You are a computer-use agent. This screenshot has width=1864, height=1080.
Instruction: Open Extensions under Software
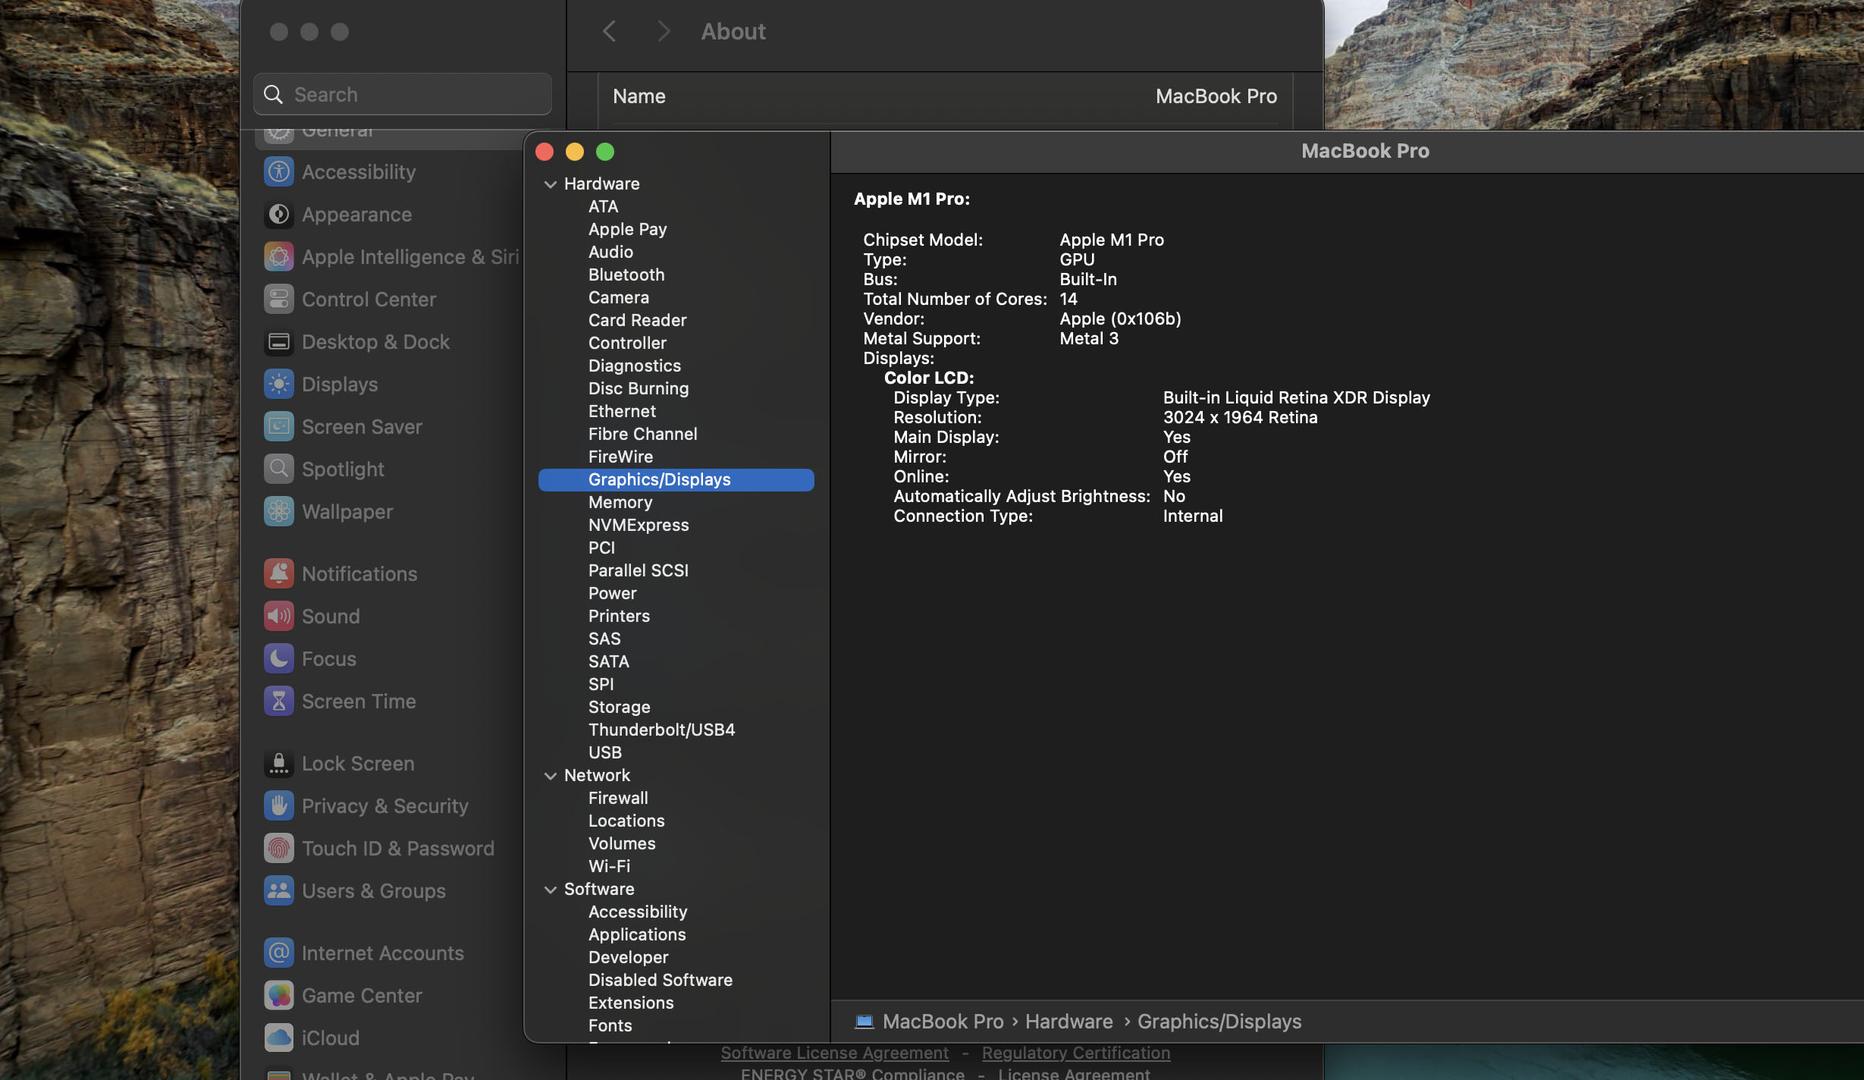(x=631, y=1003)
